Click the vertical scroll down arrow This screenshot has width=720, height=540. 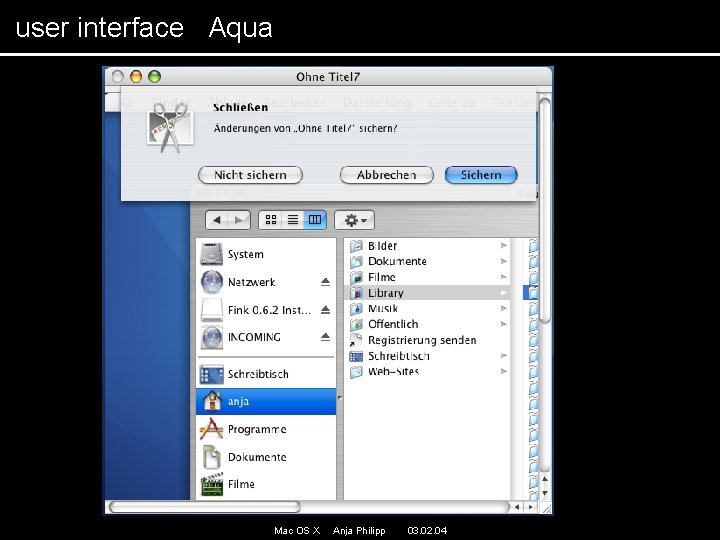coord(545,493)
